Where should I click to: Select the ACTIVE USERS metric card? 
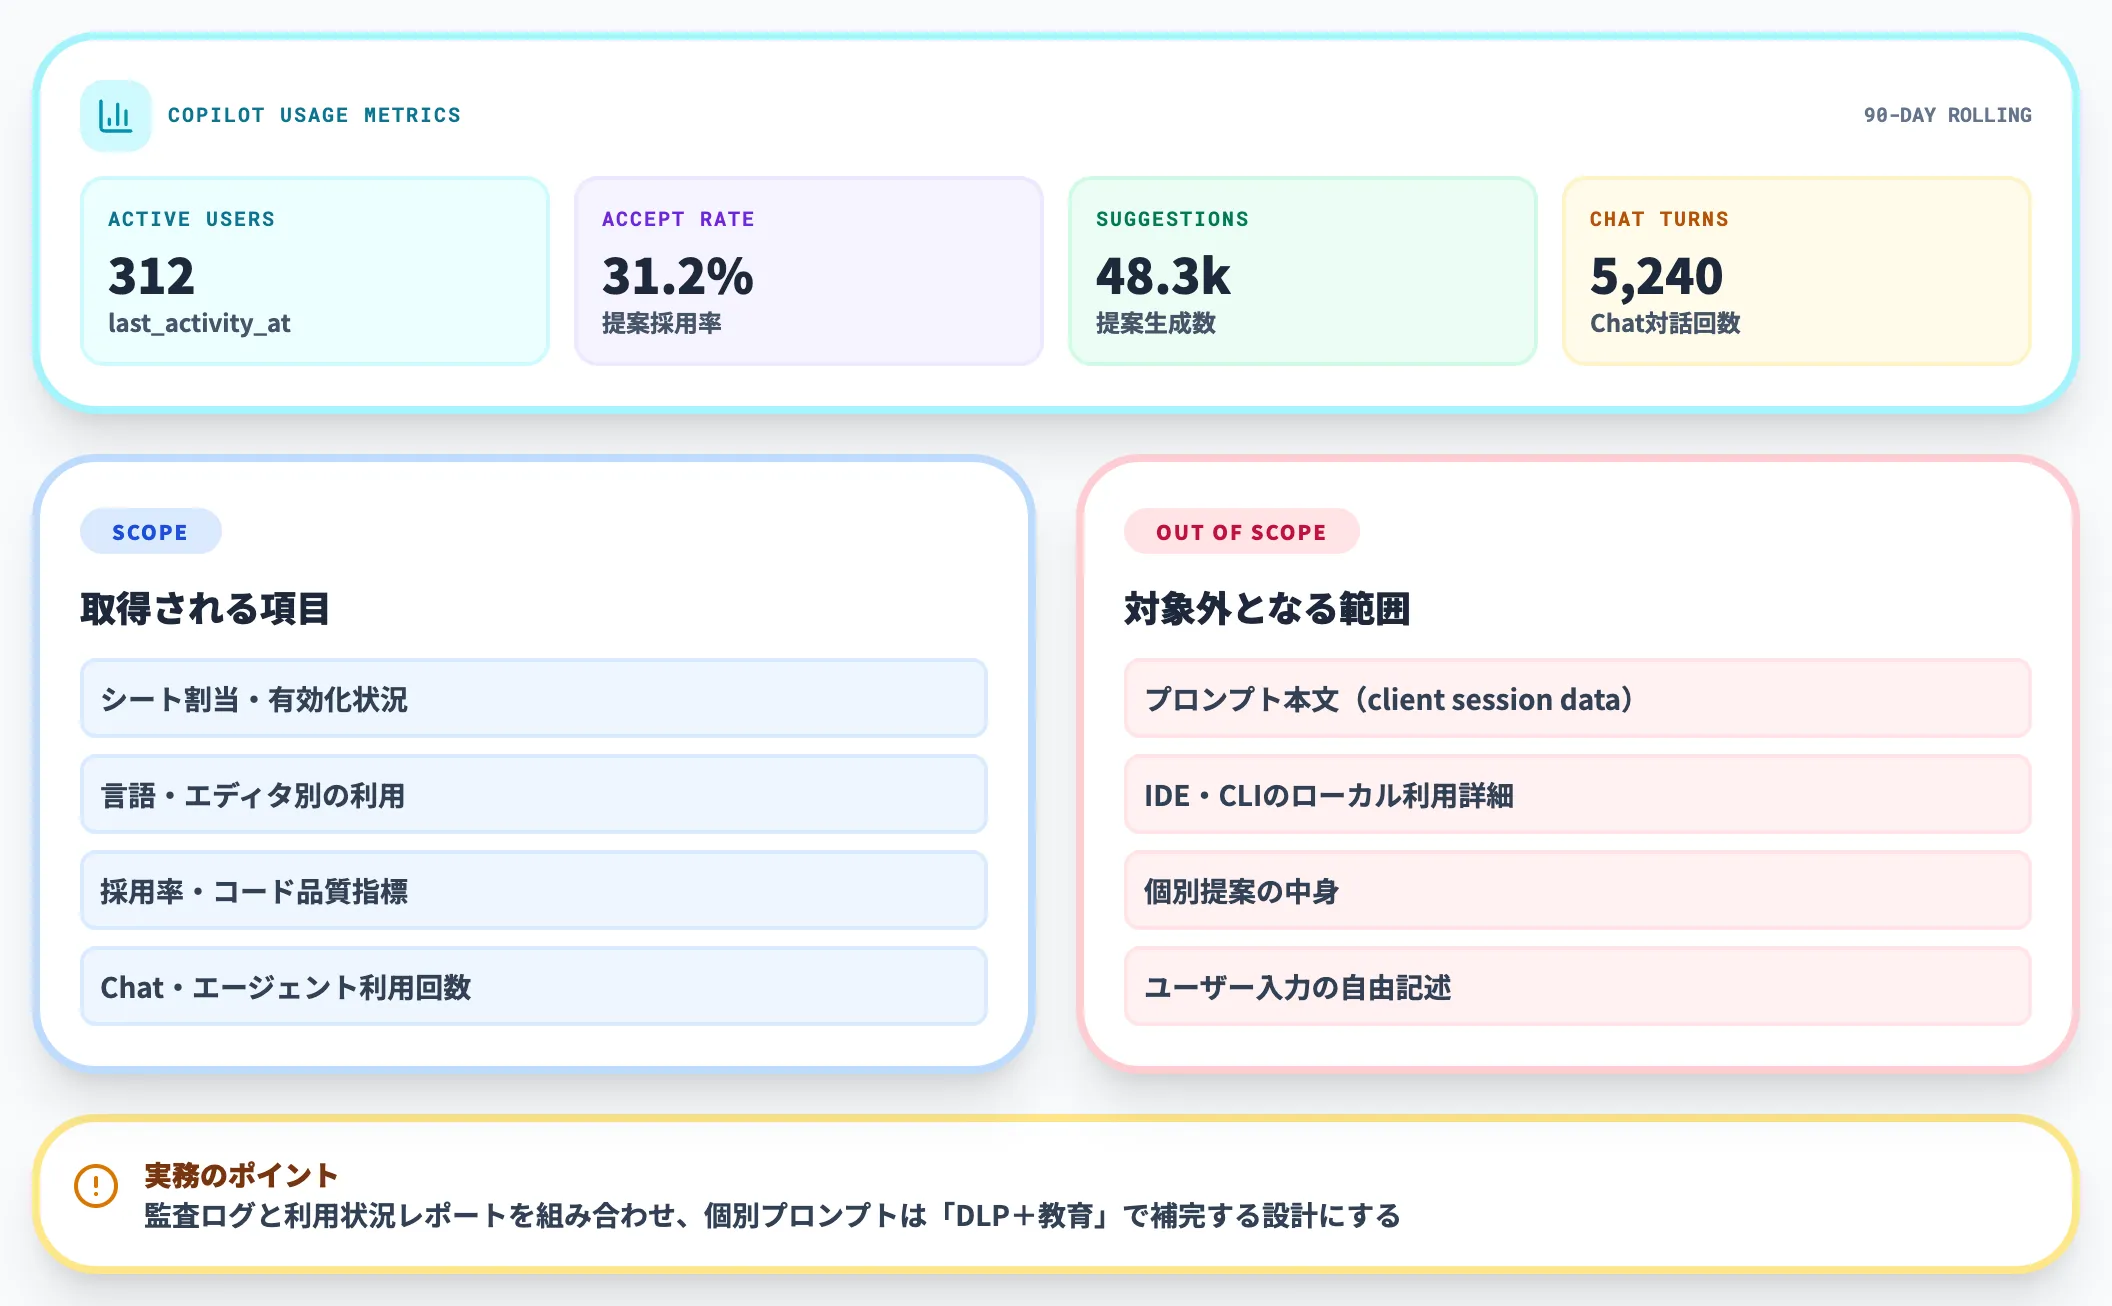pos(314,270)
